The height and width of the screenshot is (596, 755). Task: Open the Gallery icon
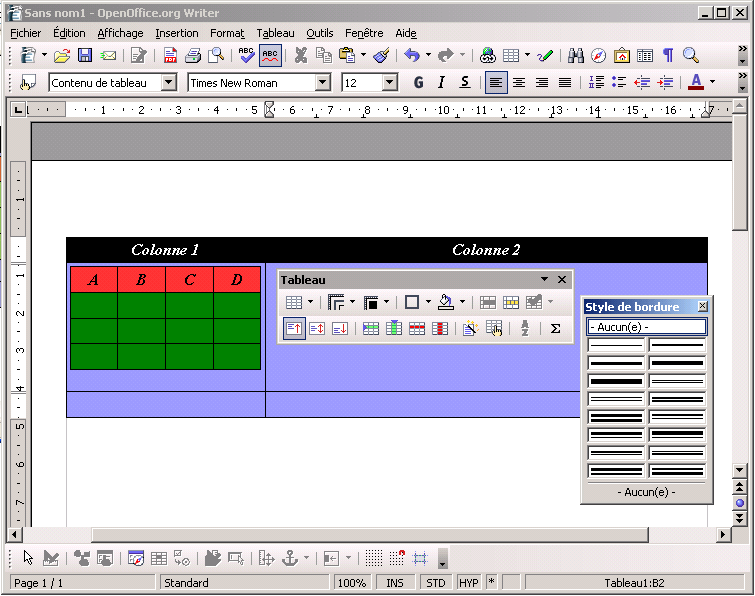[622, 55]
